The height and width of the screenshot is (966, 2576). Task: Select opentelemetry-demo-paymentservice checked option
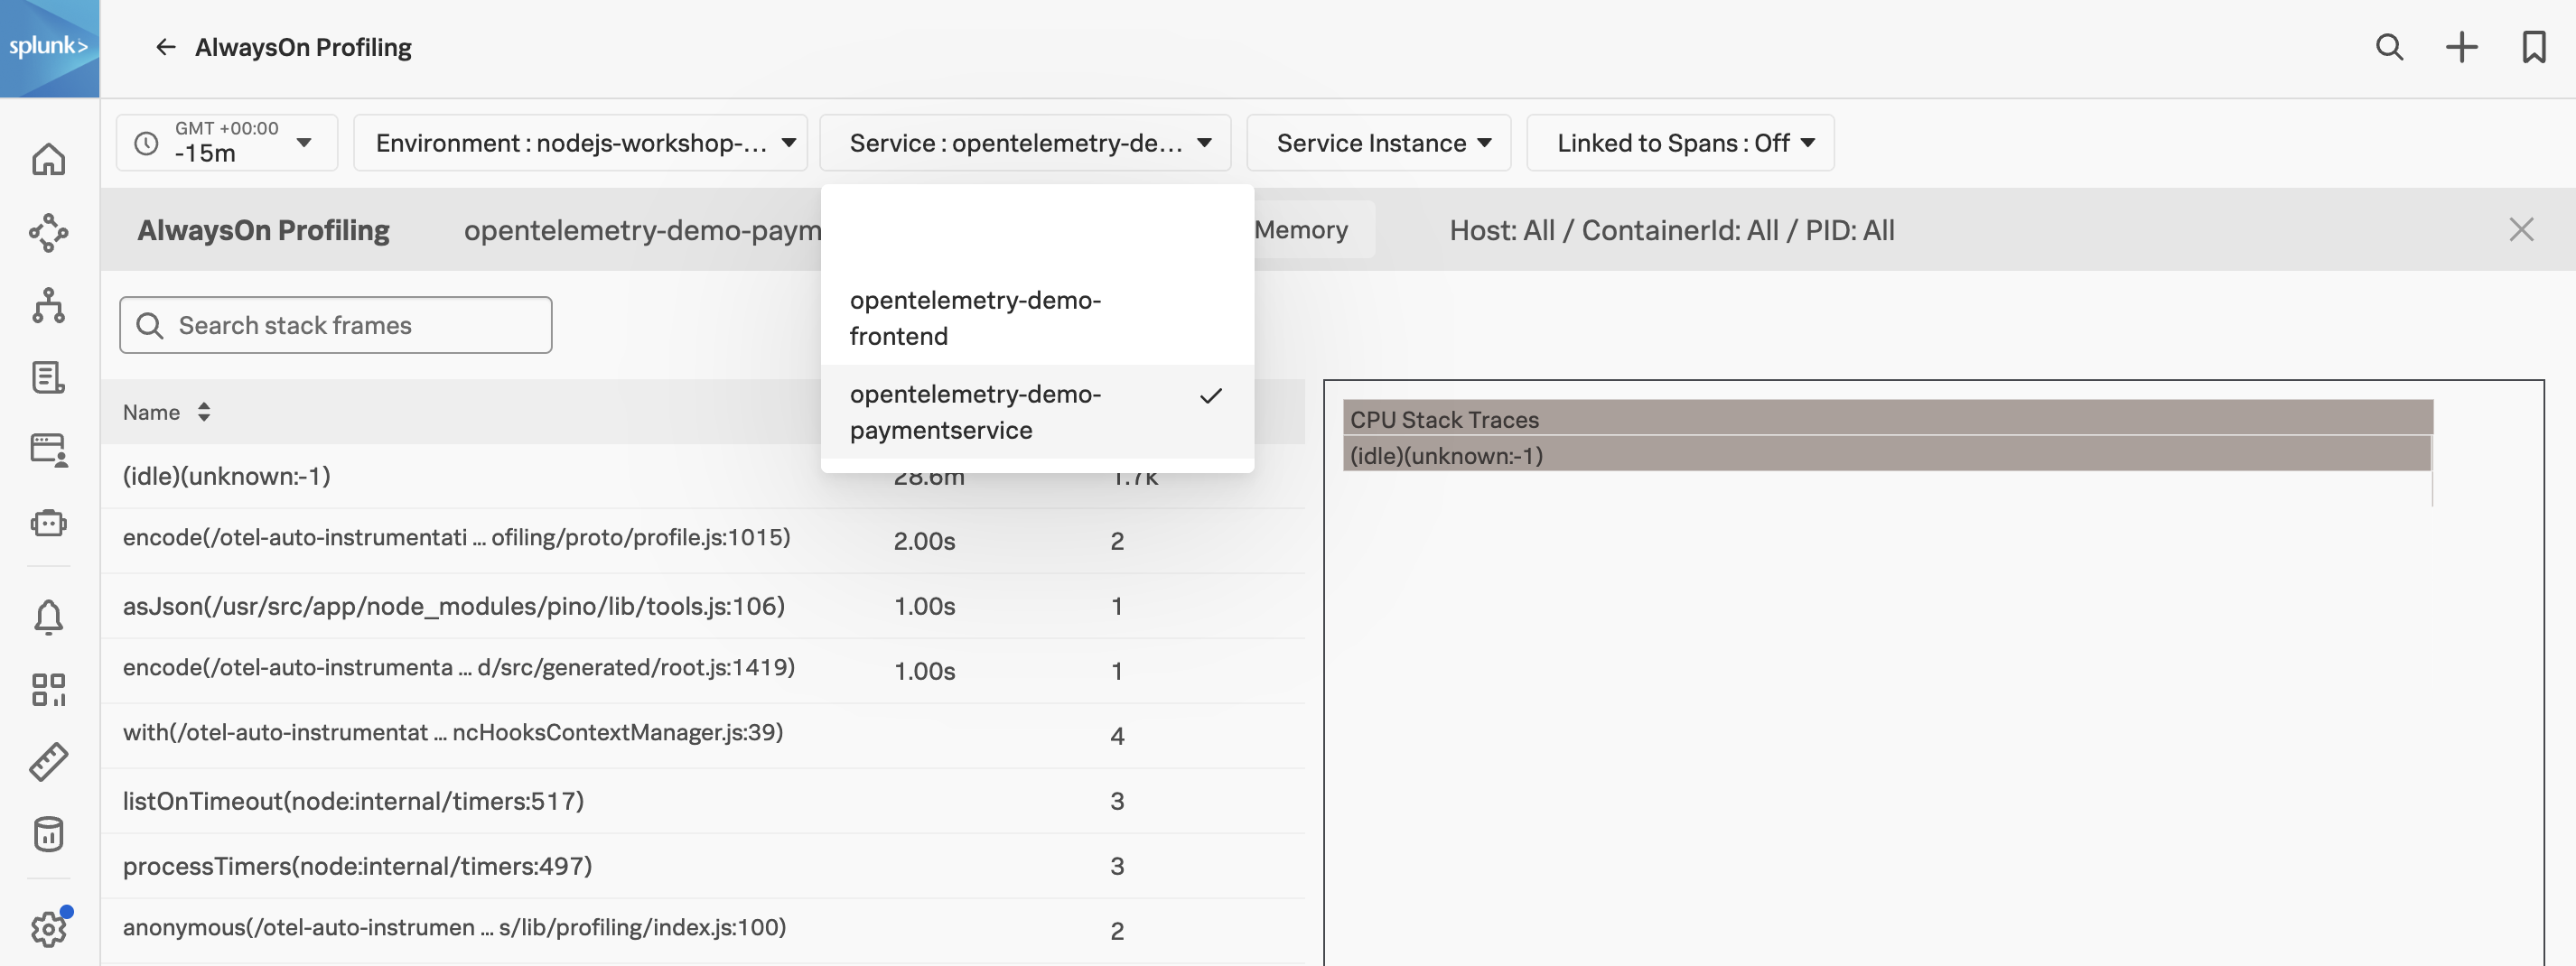point(1036,412)
